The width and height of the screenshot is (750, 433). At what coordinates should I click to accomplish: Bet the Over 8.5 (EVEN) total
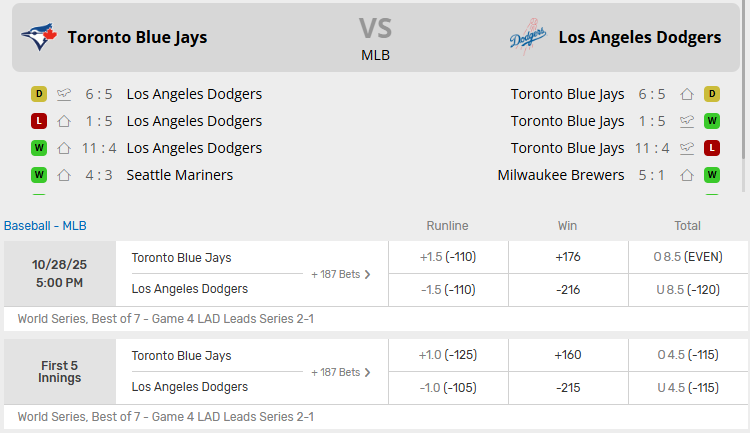(x=687, y=257)
